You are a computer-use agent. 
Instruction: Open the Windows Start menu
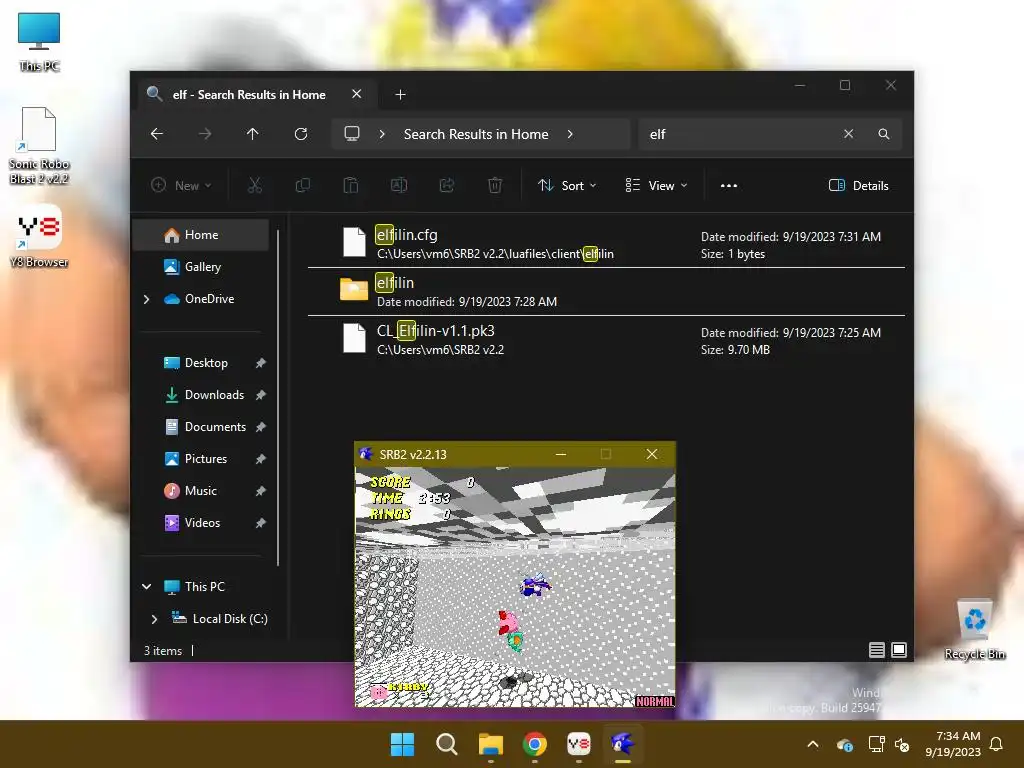click(402, 744)
